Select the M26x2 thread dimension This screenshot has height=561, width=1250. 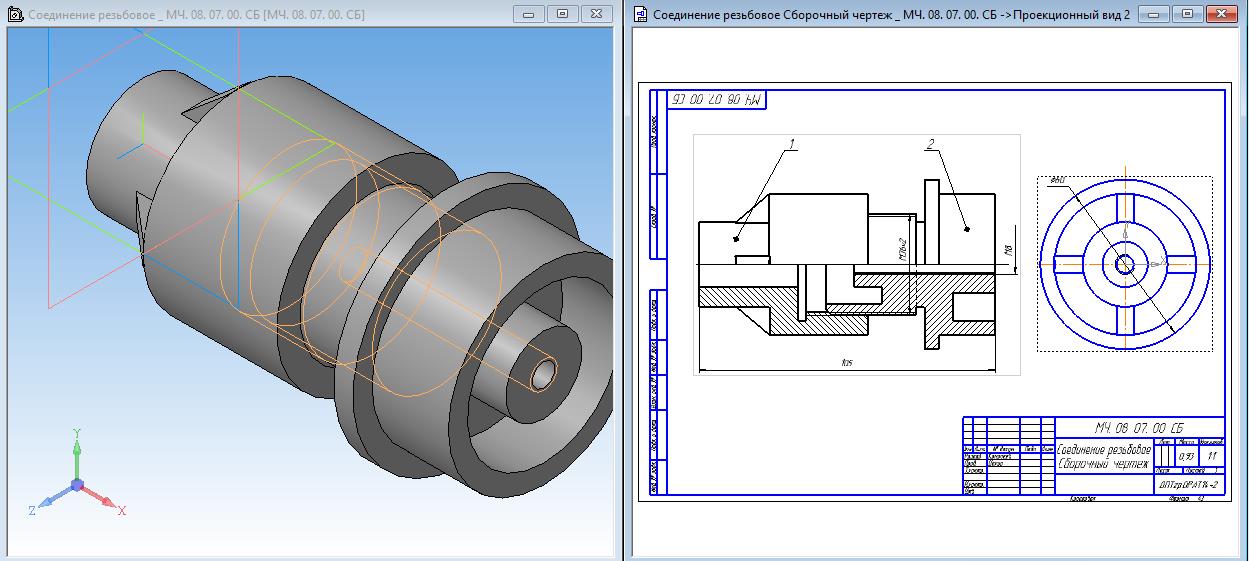click(x=901, y=248)
